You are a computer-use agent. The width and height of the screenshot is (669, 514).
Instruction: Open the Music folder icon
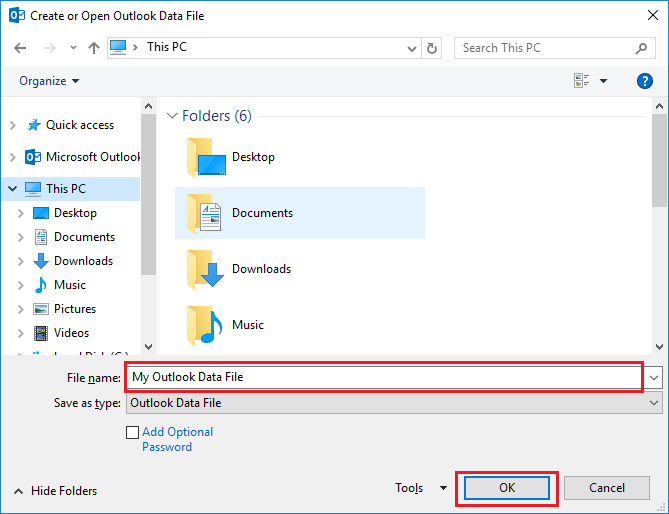(204, 325)
